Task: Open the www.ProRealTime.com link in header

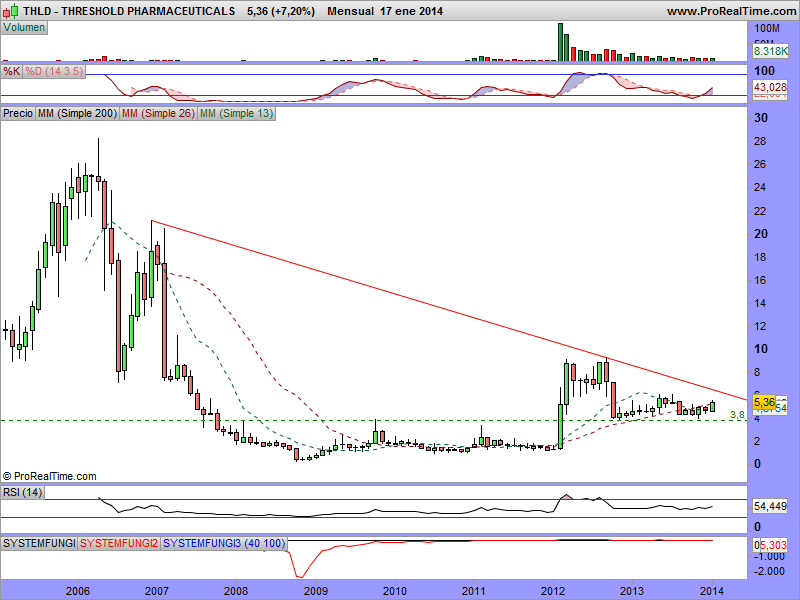Action: point(729,11)
